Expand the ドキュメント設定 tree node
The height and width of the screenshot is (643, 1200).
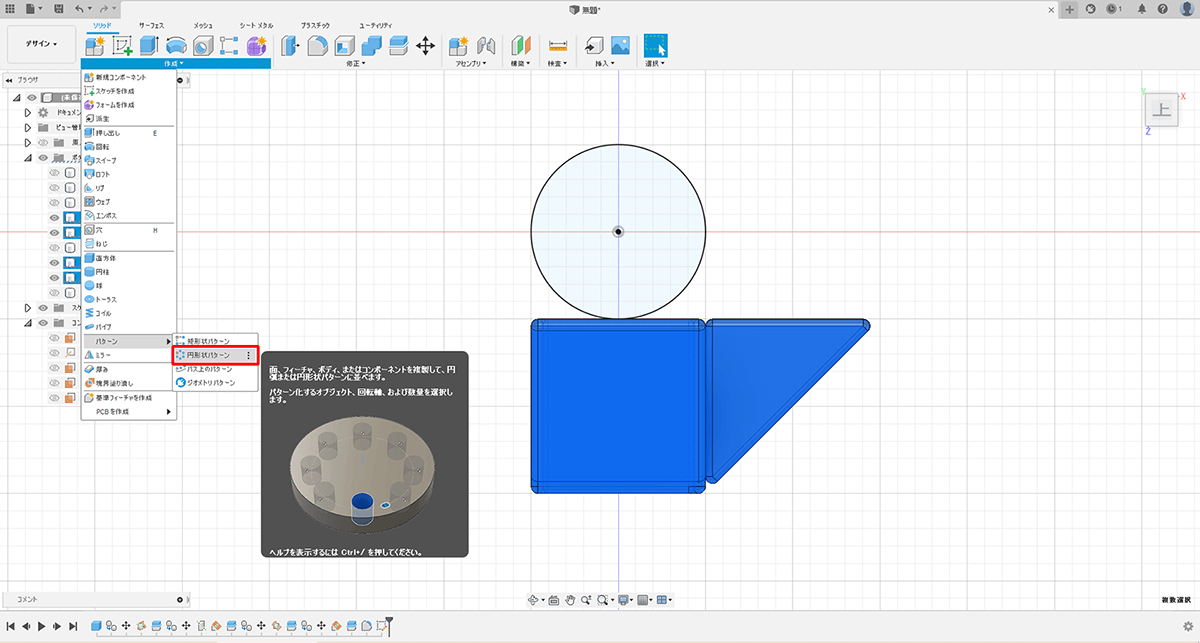(28, 113)
